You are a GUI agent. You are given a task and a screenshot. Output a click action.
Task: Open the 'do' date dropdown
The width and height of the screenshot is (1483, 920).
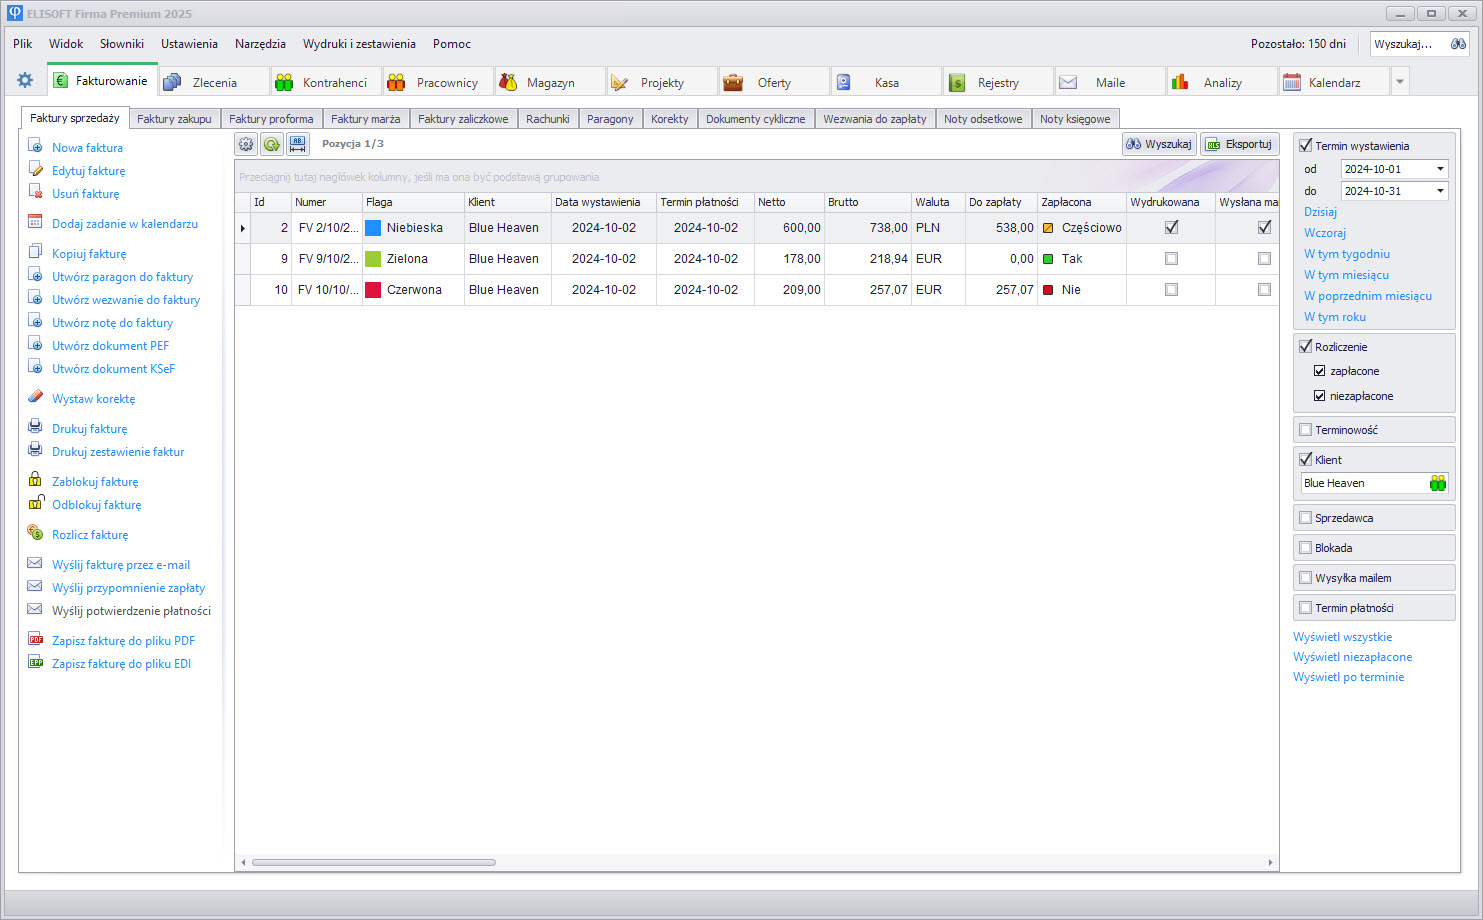coord(1440,191)
